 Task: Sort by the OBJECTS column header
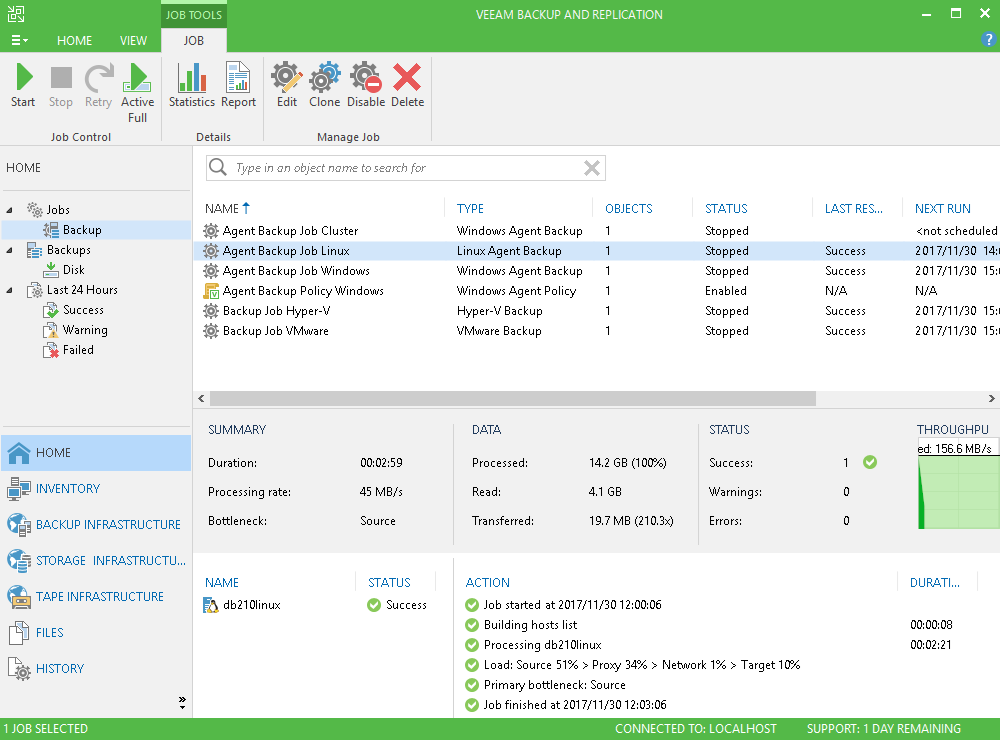(628, 209)
